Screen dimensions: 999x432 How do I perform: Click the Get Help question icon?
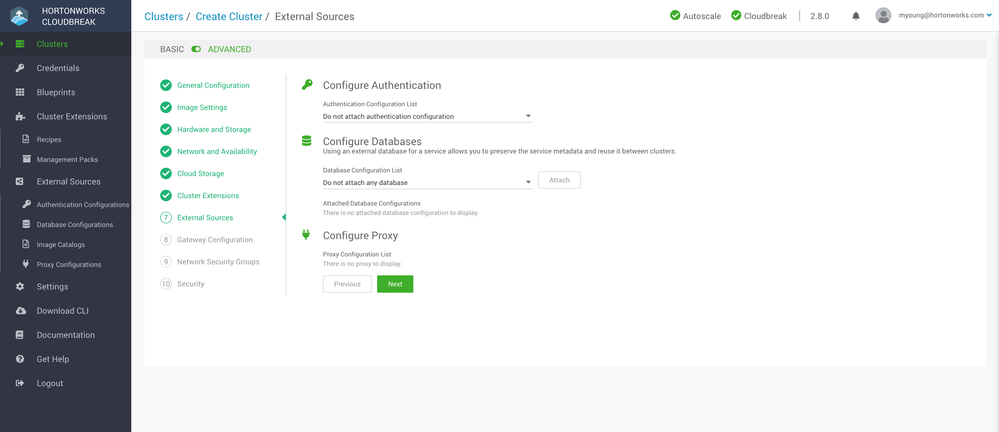click(x=20, y=359)
